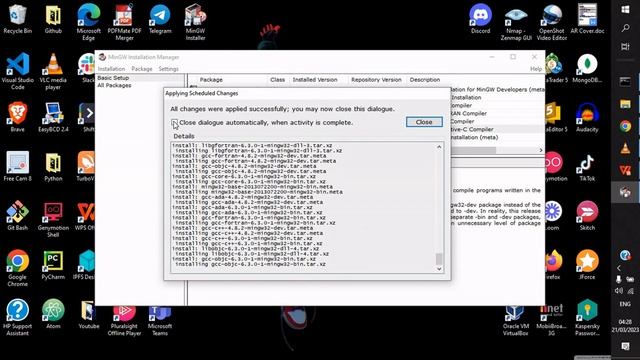The width and height of the screenshot is (640, 360).
Task: Click the Description column header
Action: click(425, 80)
